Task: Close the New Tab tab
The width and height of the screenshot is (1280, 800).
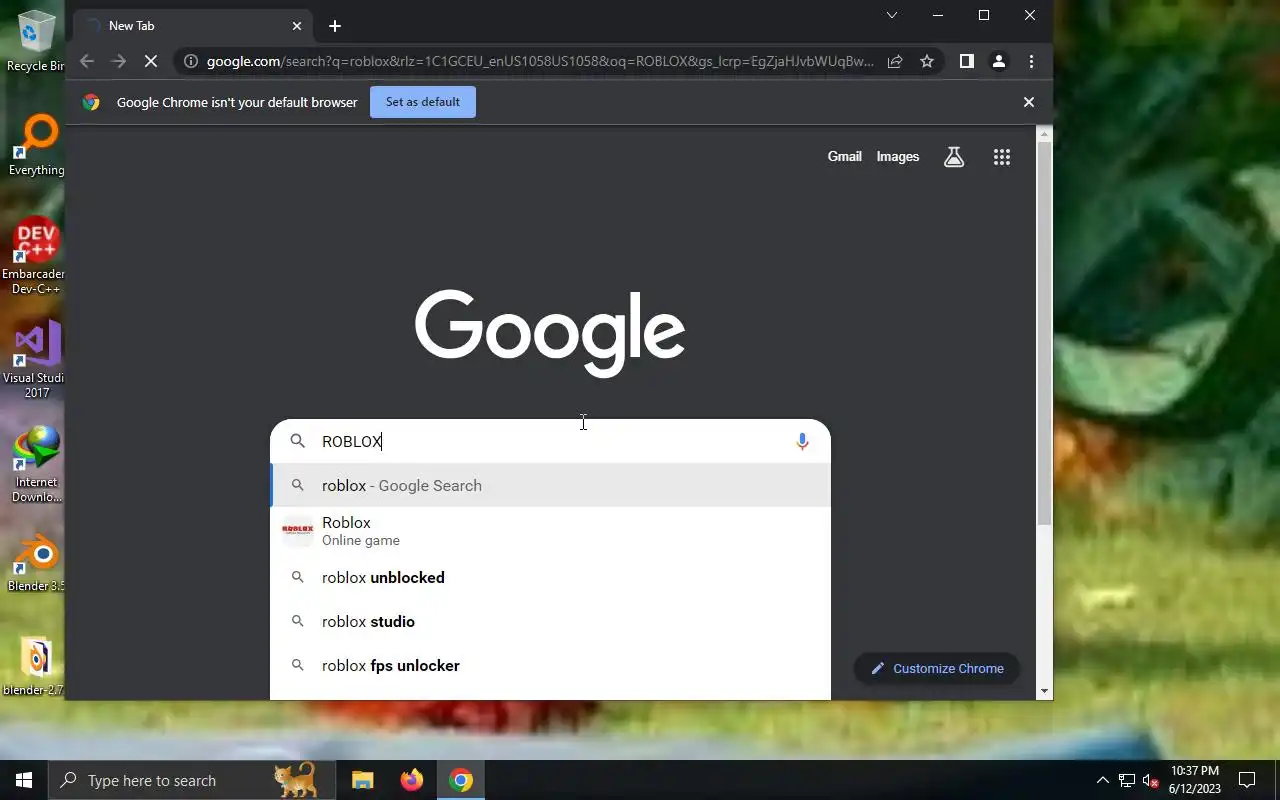Action: tap(297, 26)
